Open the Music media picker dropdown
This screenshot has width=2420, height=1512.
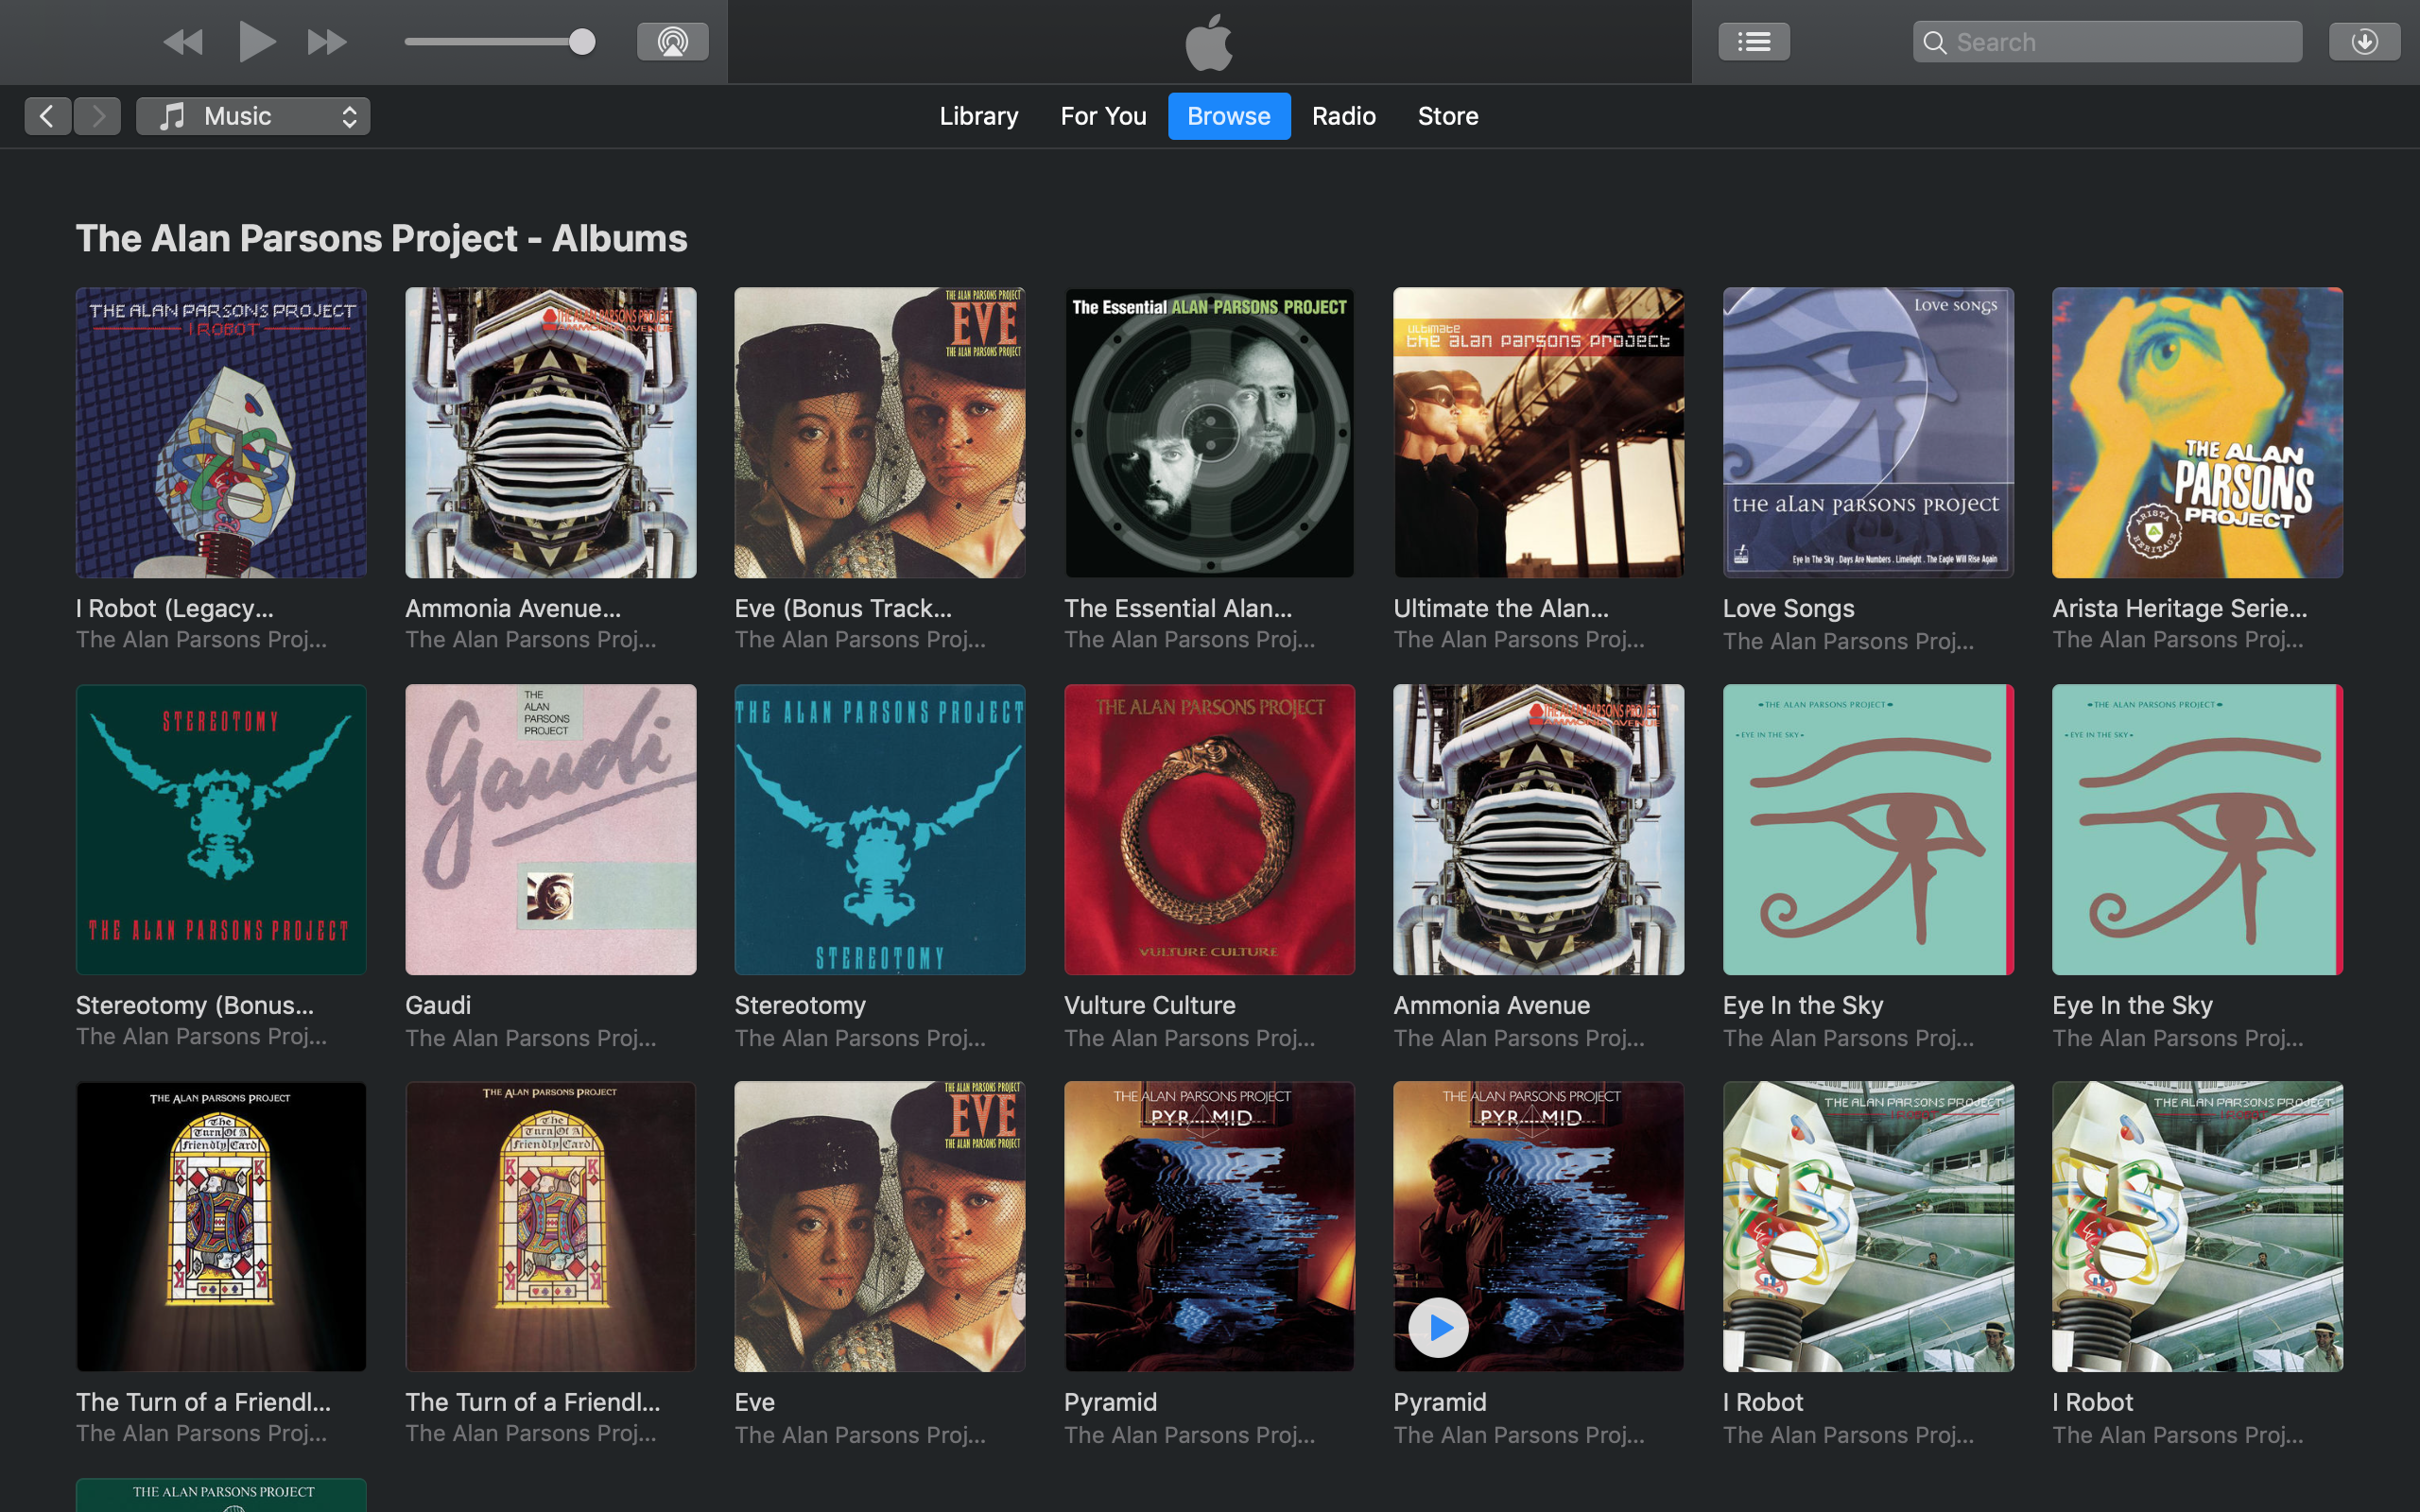click(x=253, y=116)
